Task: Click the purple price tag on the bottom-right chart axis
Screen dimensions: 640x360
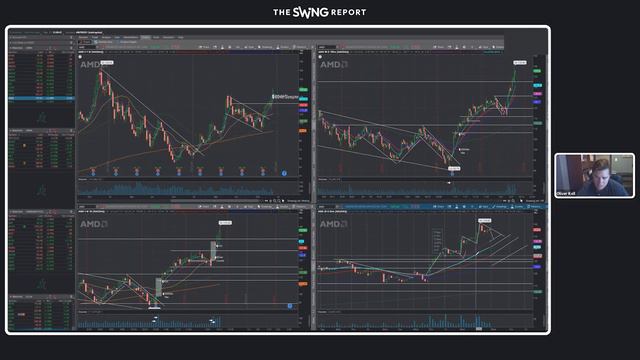Action: [x=537, y=267]
